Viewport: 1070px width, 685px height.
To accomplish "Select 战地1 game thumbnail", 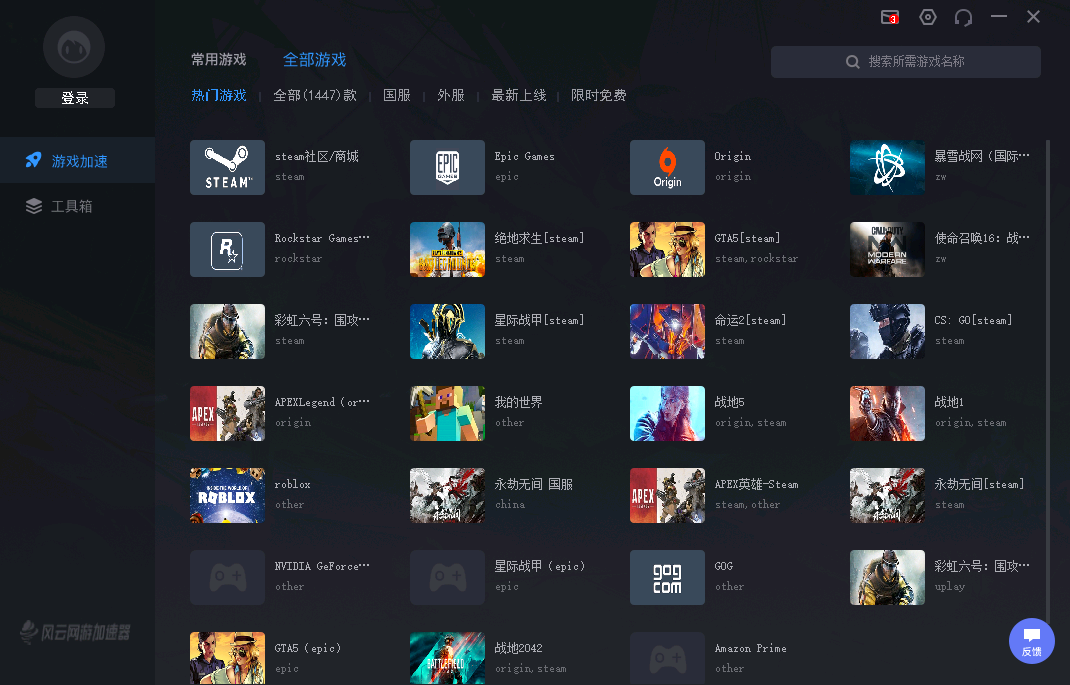I will click(887, 413).
